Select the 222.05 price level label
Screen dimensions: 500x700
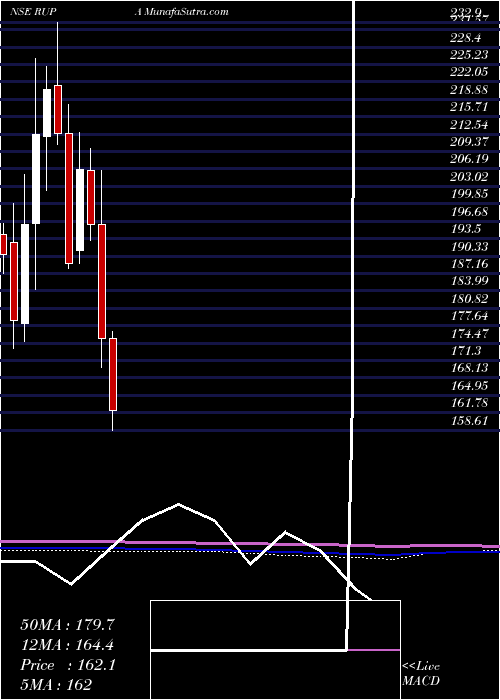click(470, 72)
